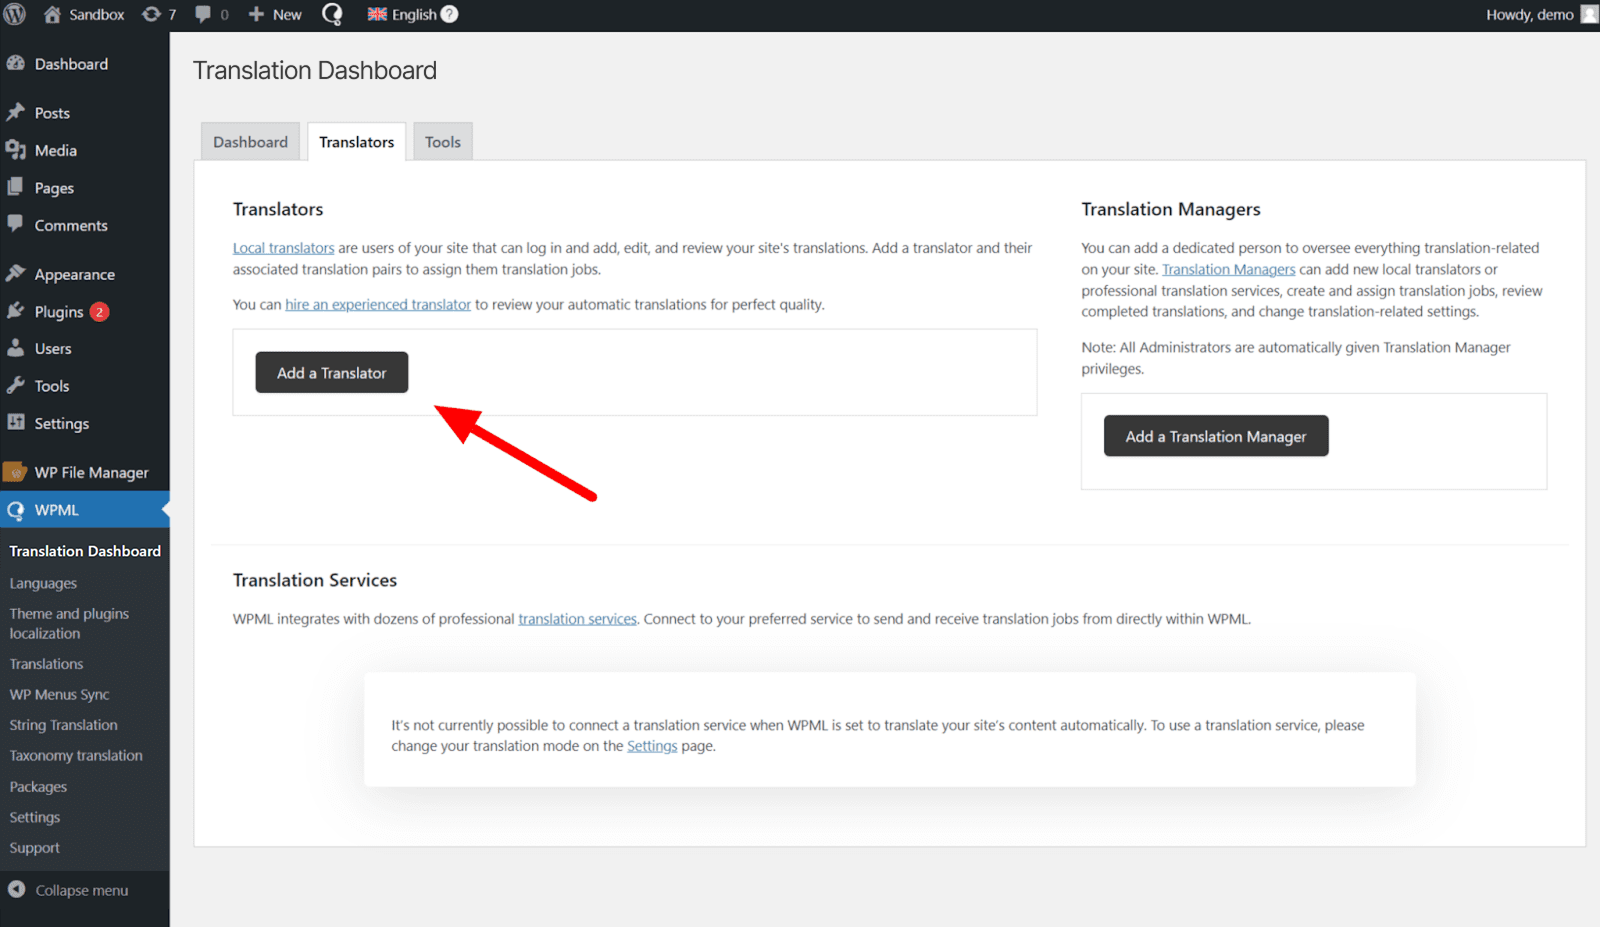Open Languages in WPML submenu

(43, 583)
